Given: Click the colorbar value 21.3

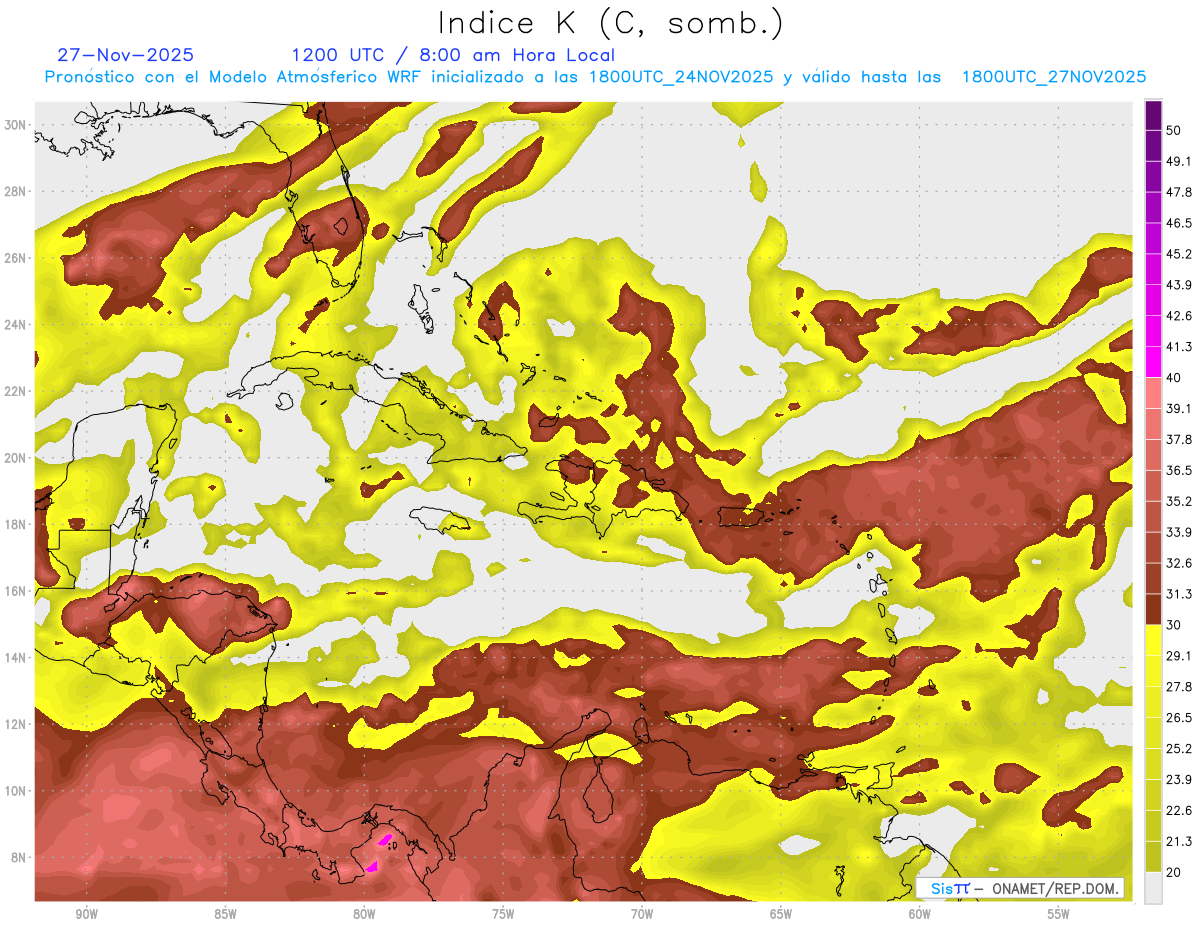Looking at the screenshot, I should tap(1179, 842).
